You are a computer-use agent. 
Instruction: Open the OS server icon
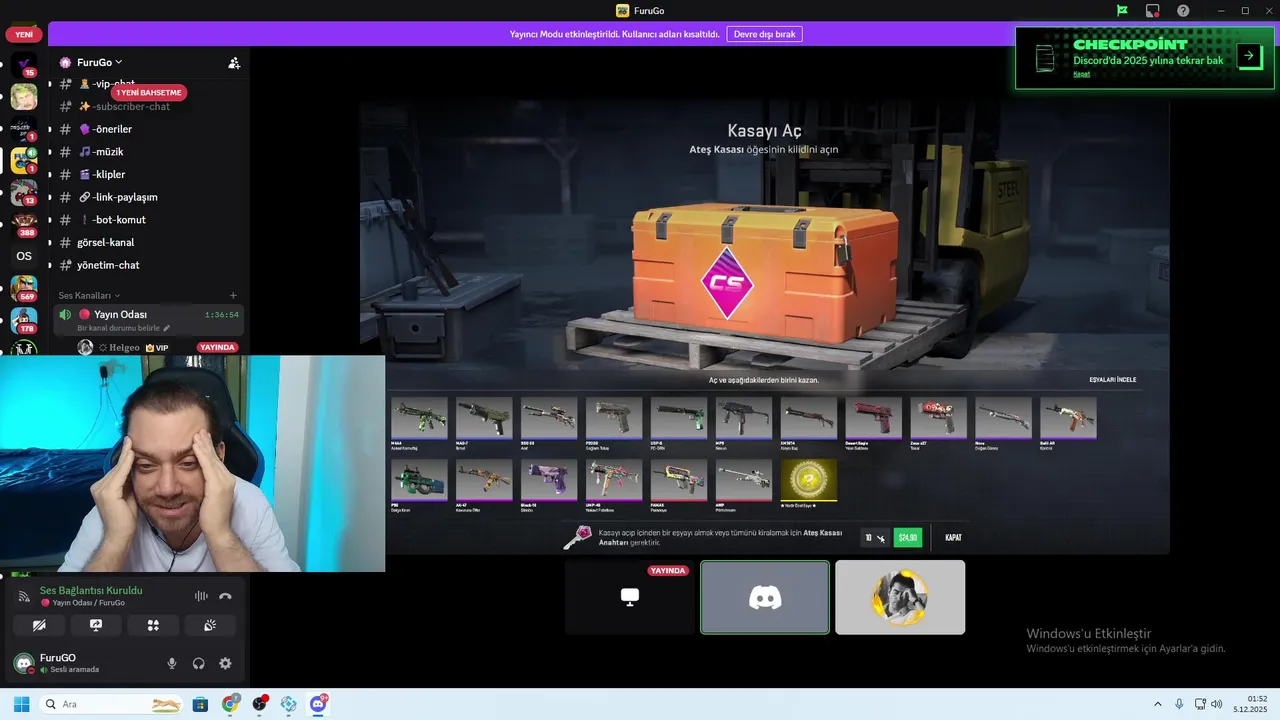coord(24,256)
